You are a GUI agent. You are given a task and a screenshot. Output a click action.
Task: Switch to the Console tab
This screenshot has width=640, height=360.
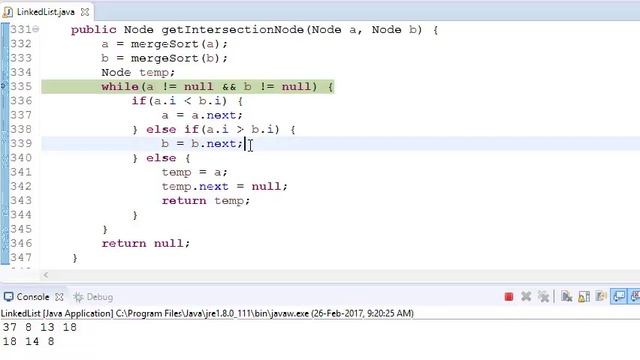coord(33,297)
